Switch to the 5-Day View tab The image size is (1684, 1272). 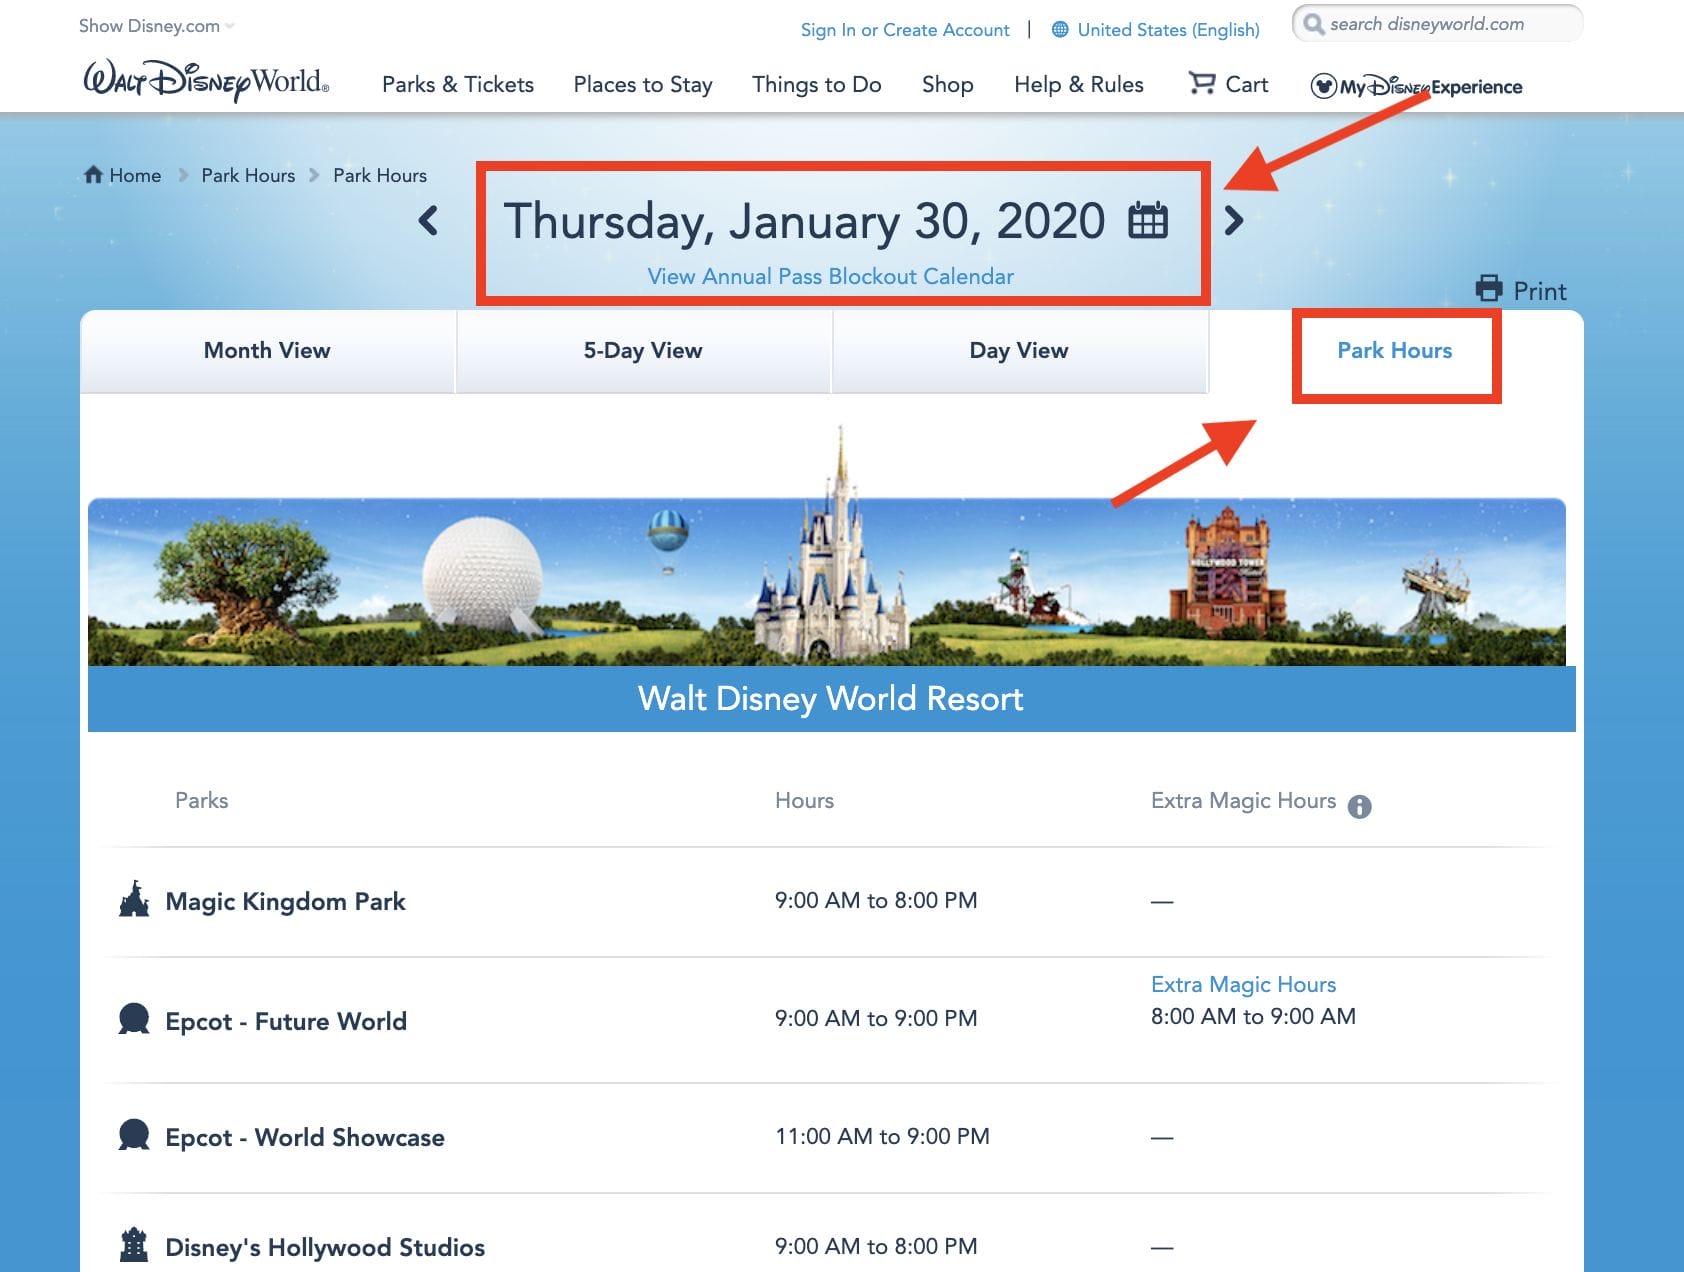[x=643, y=351]
